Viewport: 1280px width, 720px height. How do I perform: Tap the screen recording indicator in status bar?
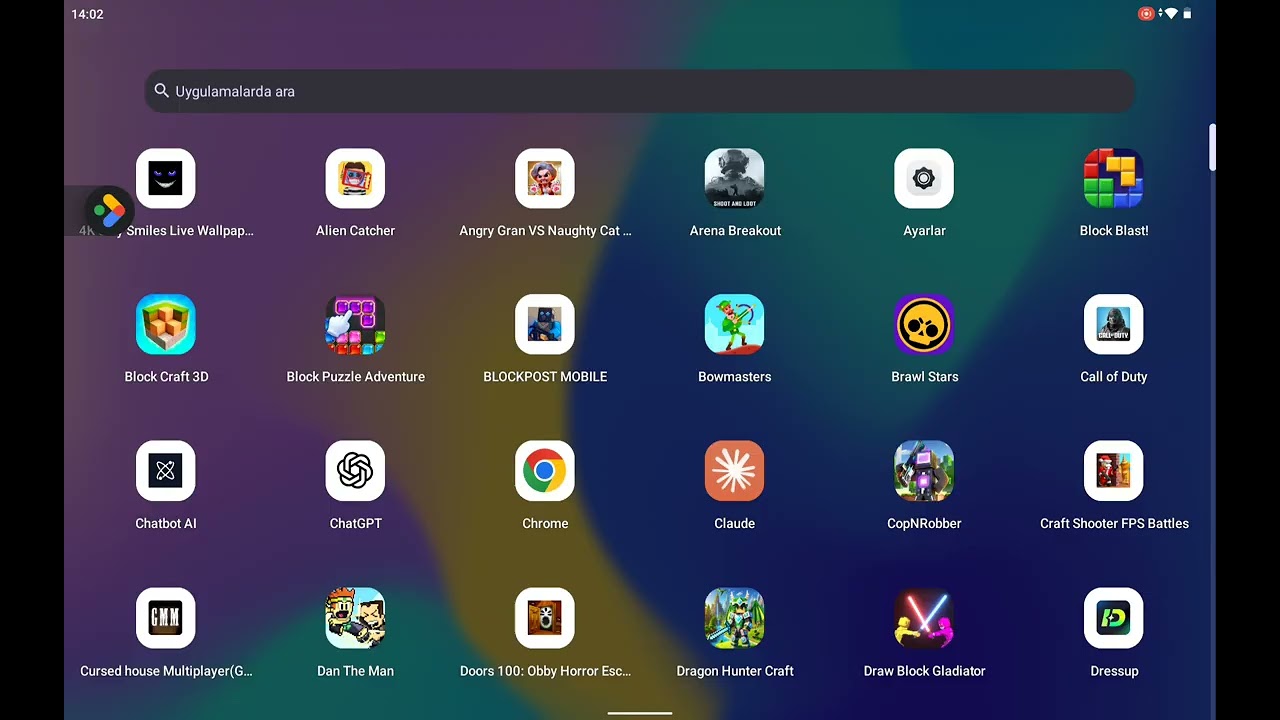[1146, 14]
